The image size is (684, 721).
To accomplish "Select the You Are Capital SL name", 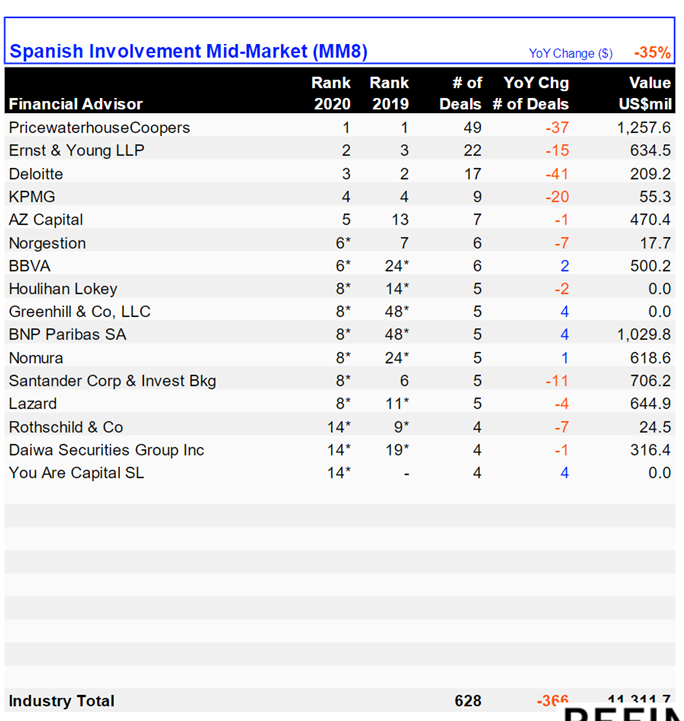I will tap(76, 473).
